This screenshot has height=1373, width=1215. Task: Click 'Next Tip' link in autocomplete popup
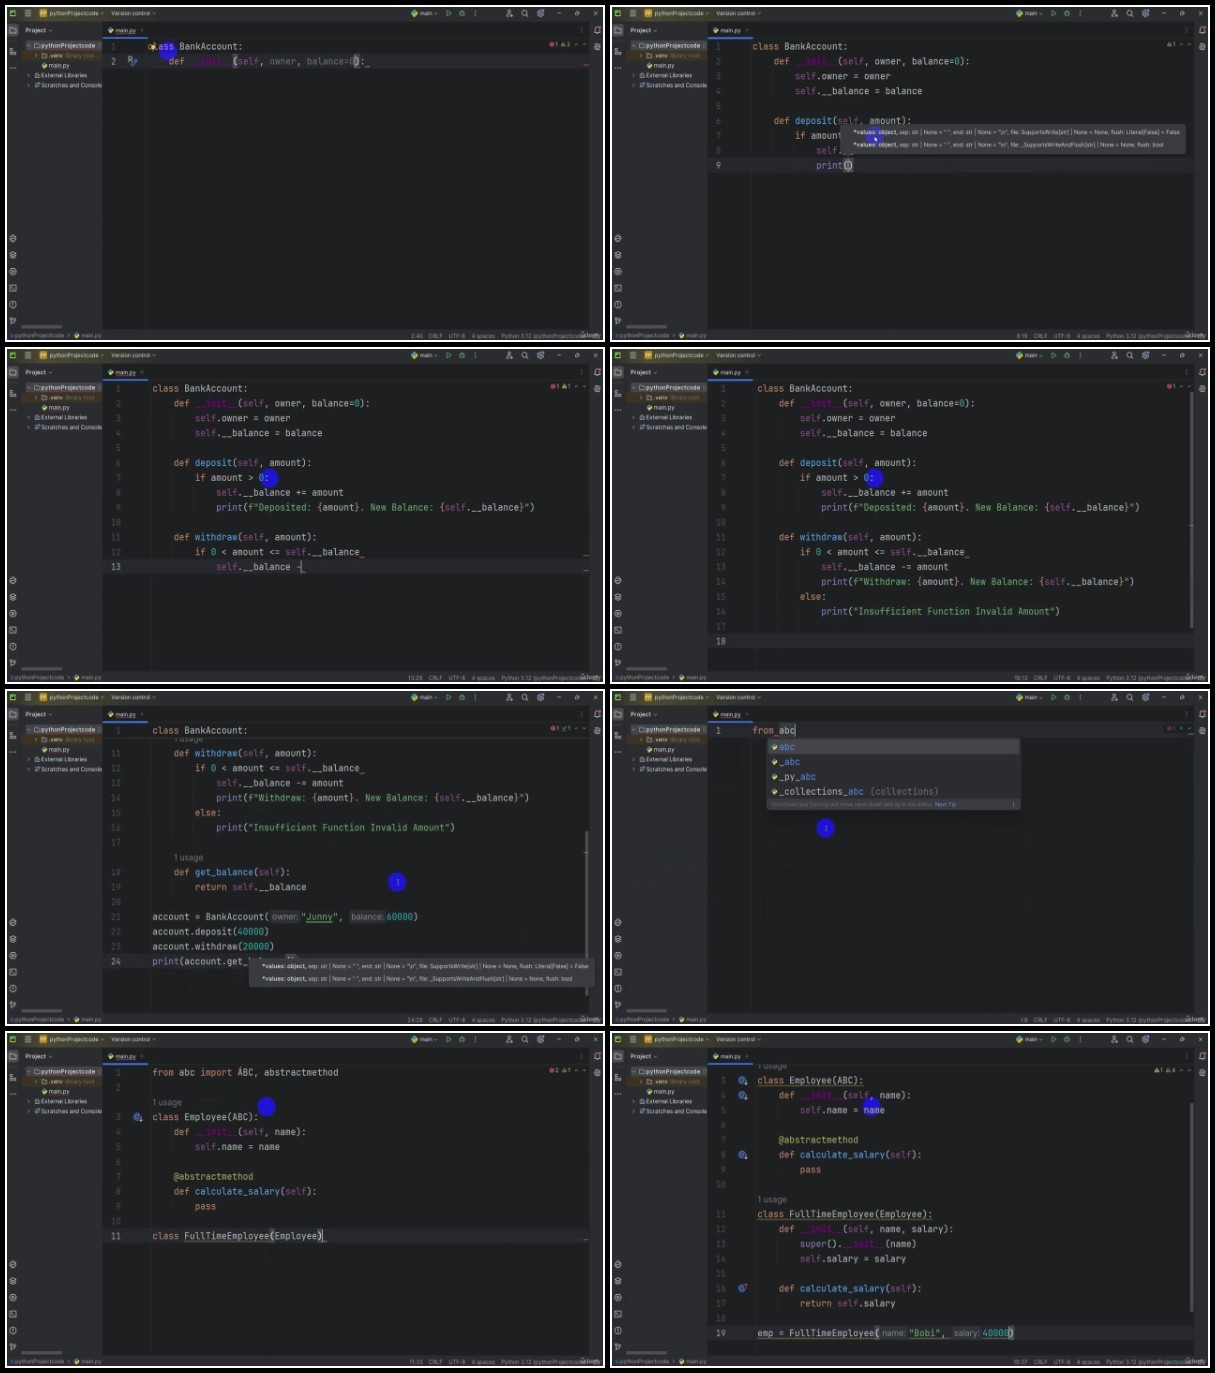point(945,804)
